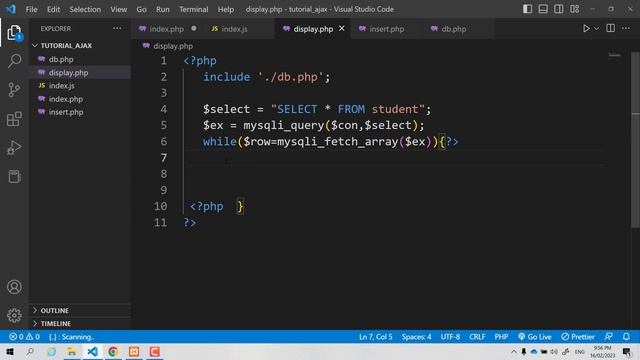Toggle the primary side bar layout icon
The height and width of the screenshot is (360, 640).
(527, 9)
